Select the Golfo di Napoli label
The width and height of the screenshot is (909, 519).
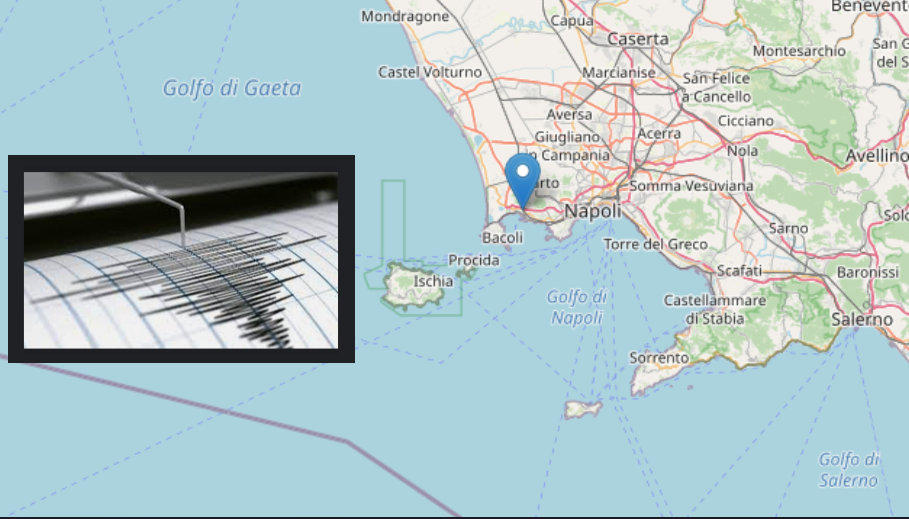click(x=576, y=307)
